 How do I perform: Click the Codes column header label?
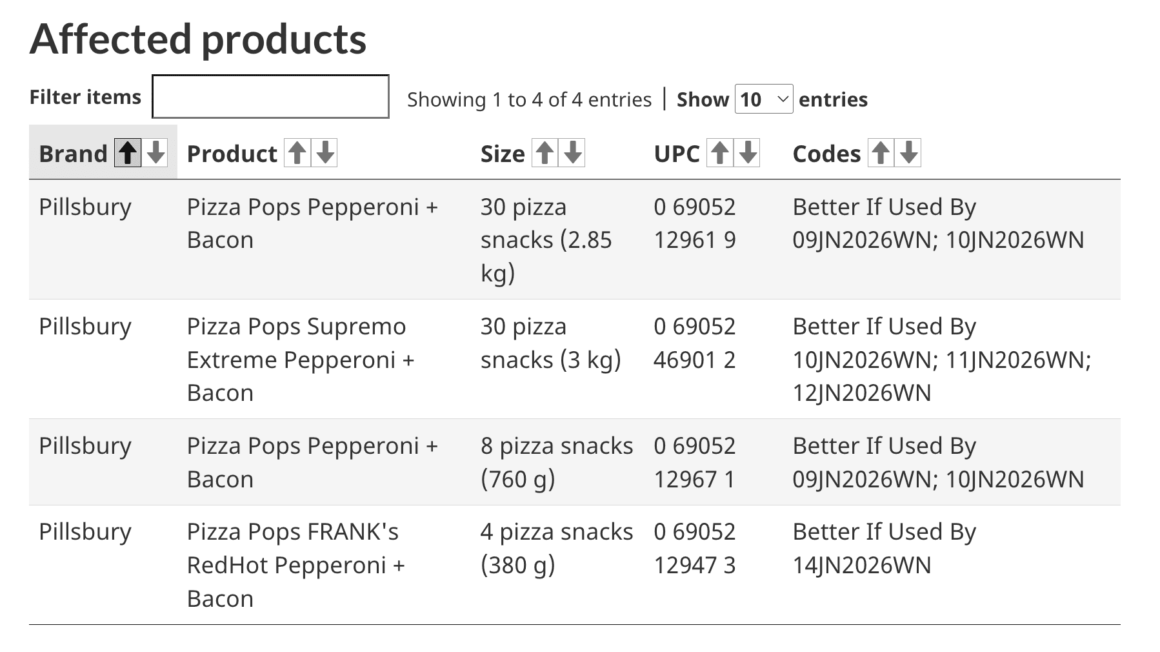tap(826, 154)
